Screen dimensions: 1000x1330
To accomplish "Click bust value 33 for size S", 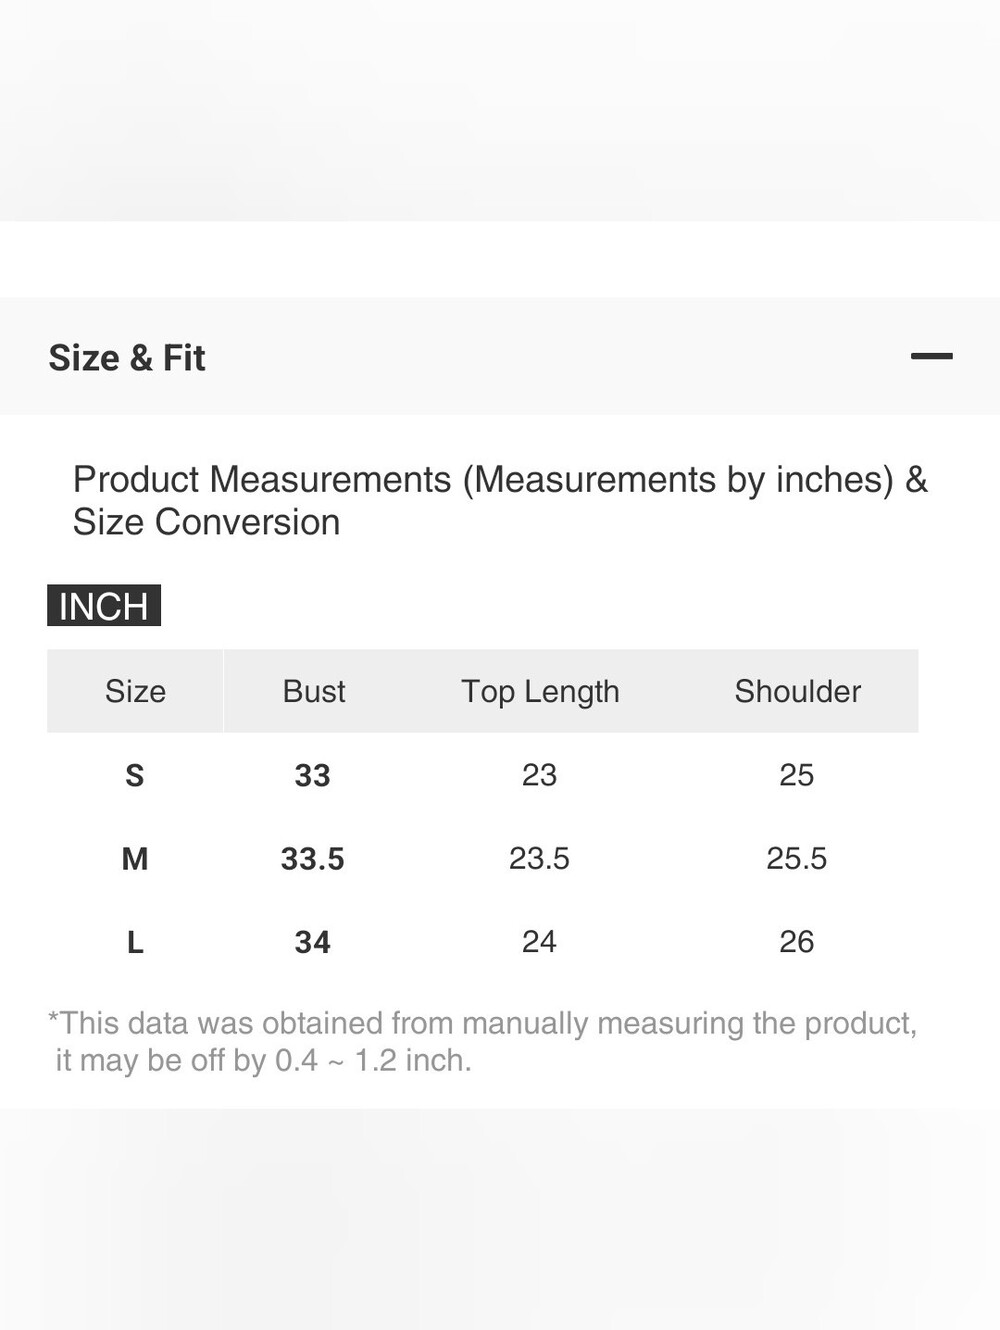I will [x=313, y=775].
